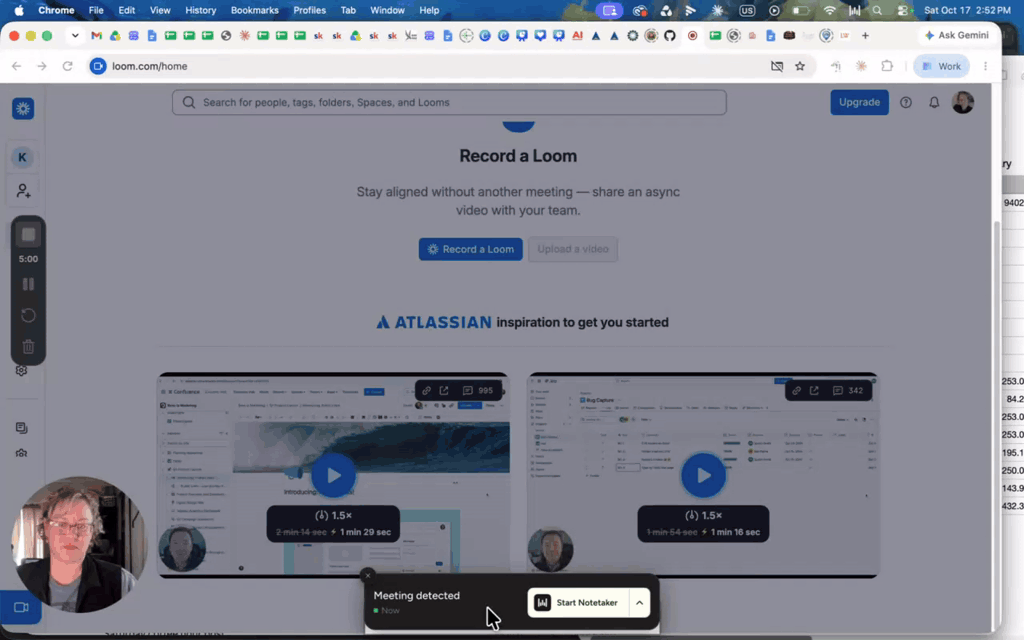
Task: Click Ask Gemini button
Action: click(x=957, y=35)
